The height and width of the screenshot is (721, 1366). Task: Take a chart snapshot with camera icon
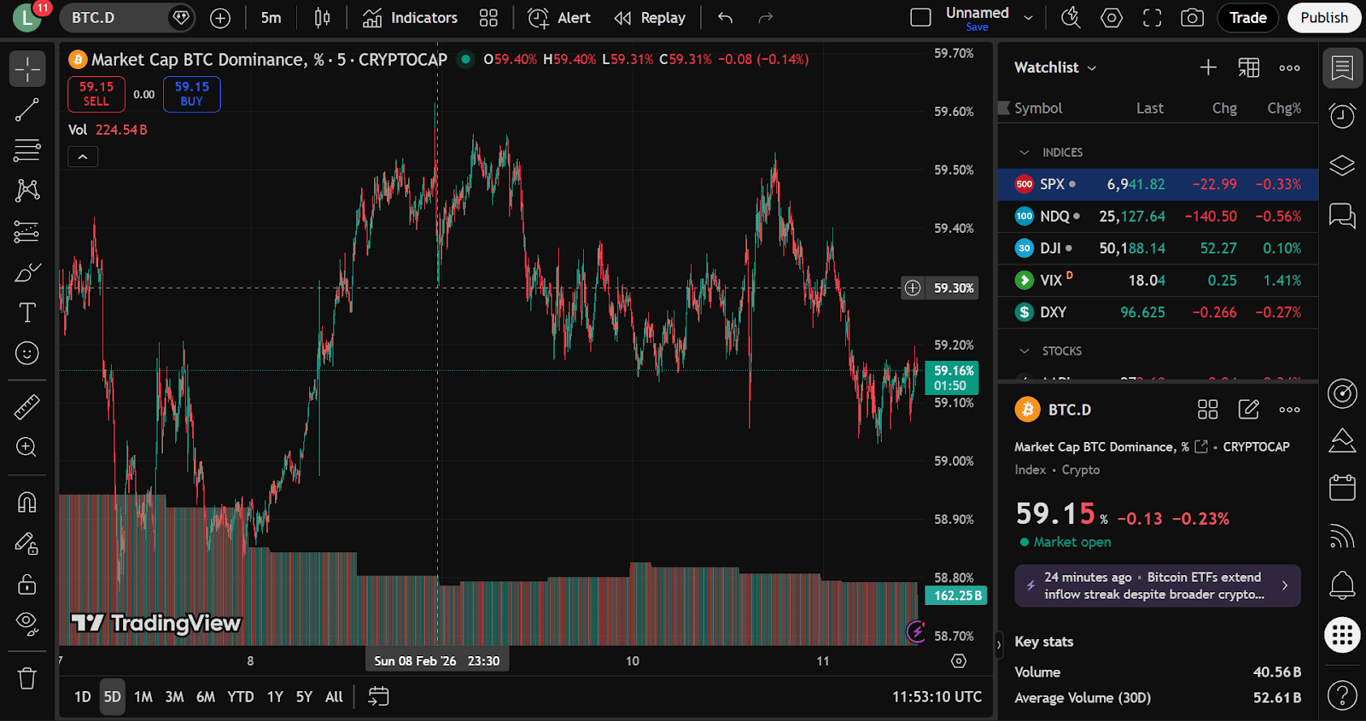pyautogui.click(x=1192, y=18)
